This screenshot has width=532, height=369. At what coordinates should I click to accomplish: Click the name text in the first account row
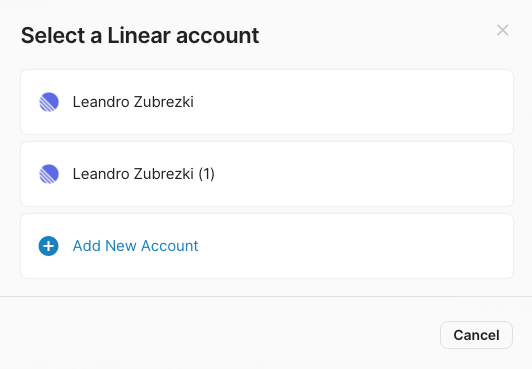pos(133,102)
